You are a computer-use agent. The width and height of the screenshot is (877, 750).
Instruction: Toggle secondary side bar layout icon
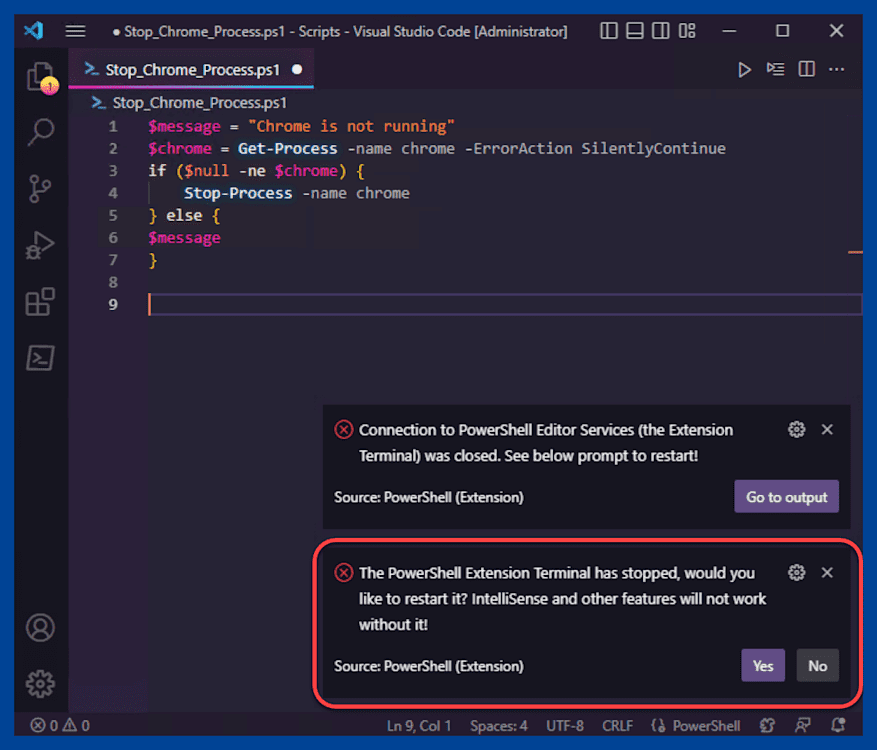click(660, 31)
